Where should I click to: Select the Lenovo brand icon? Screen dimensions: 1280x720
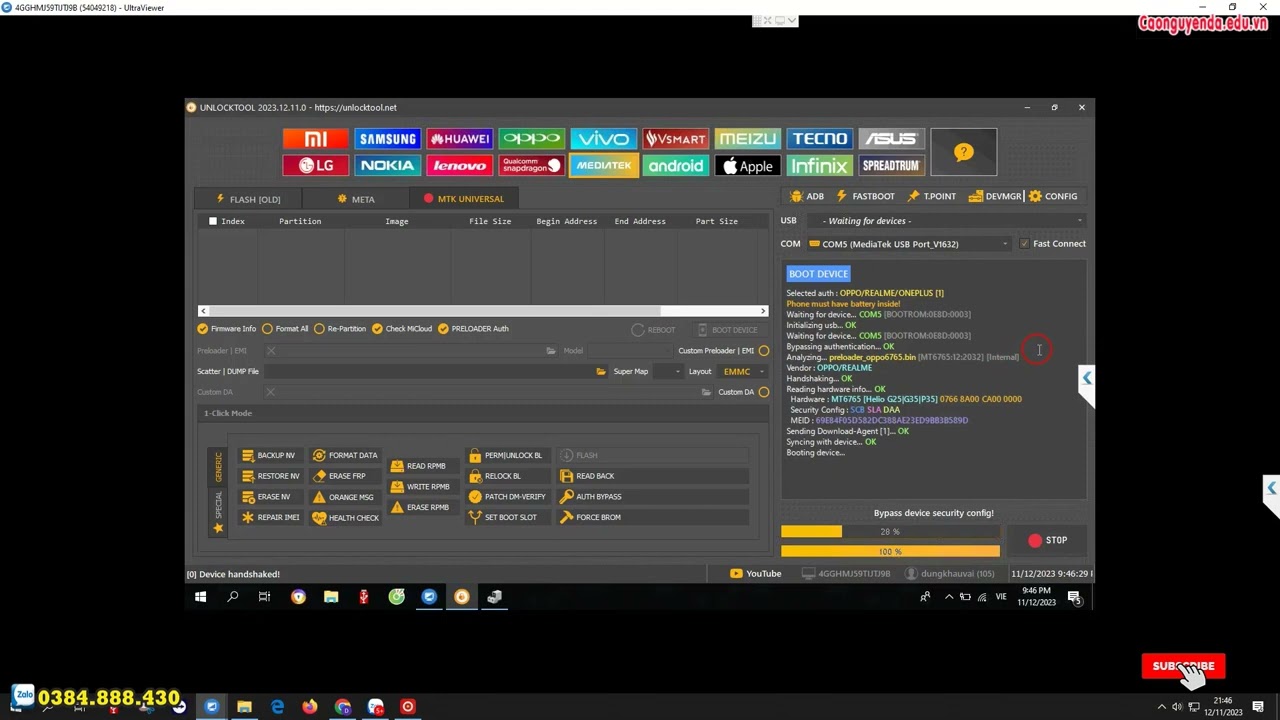coord(459,166)
